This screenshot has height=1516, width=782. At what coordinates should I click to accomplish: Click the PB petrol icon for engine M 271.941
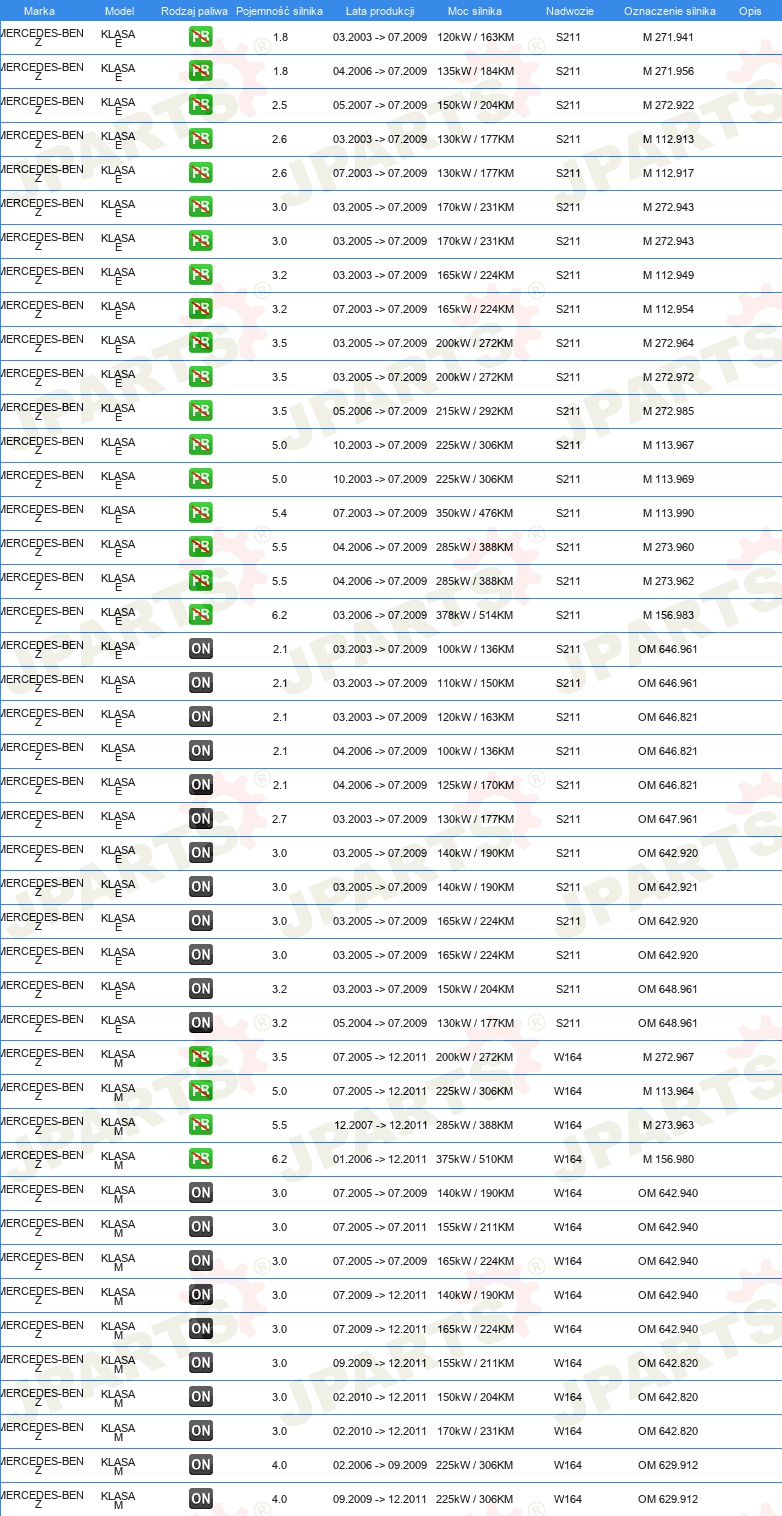[201, 37]
